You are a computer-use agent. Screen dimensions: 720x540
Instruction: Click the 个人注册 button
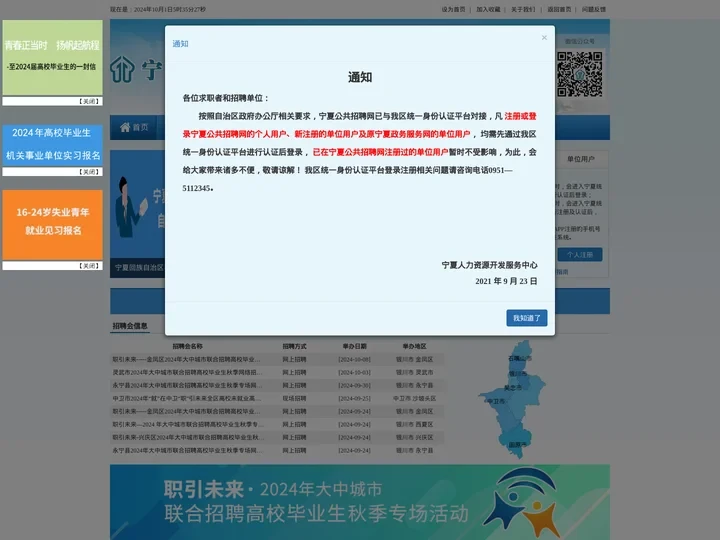click(580, 254)
